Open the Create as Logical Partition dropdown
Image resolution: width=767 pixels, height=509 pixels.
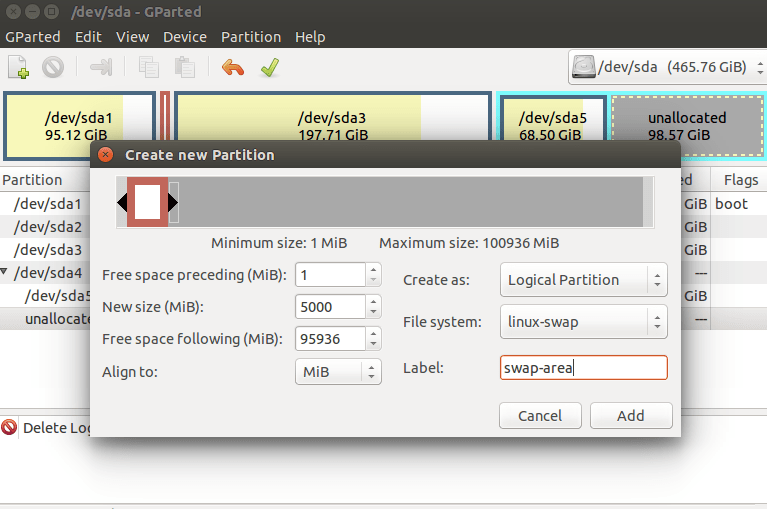click(584, 280)
